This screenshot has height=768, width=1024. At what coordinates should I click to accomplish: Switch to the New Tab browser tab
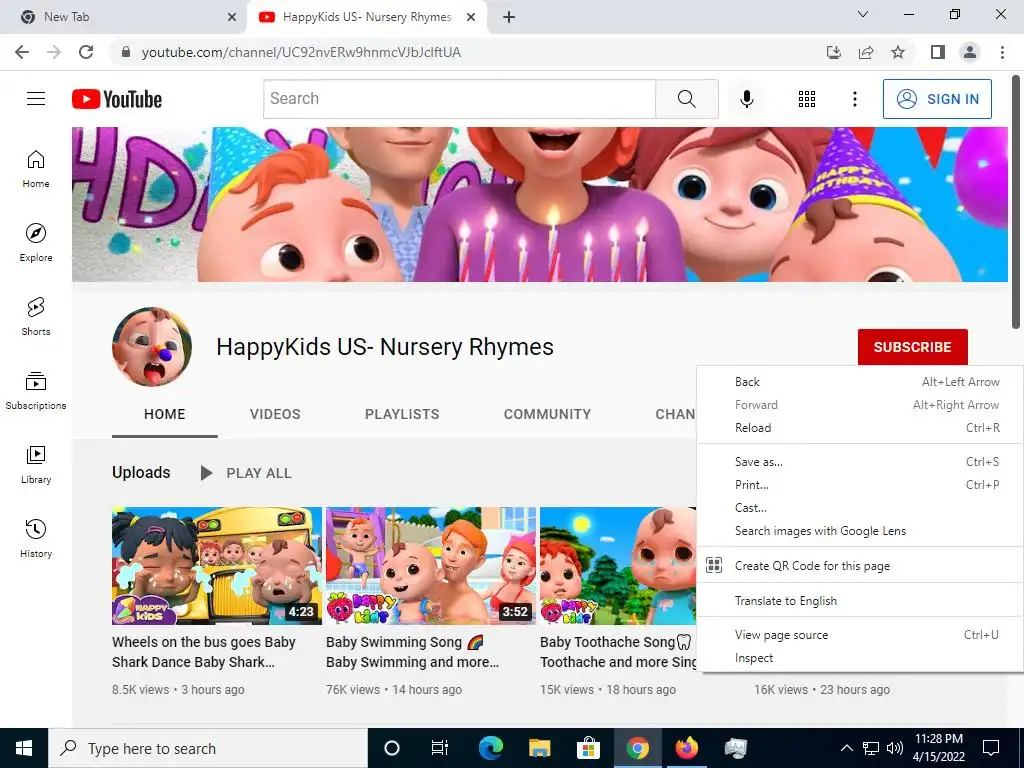point(123,17)
